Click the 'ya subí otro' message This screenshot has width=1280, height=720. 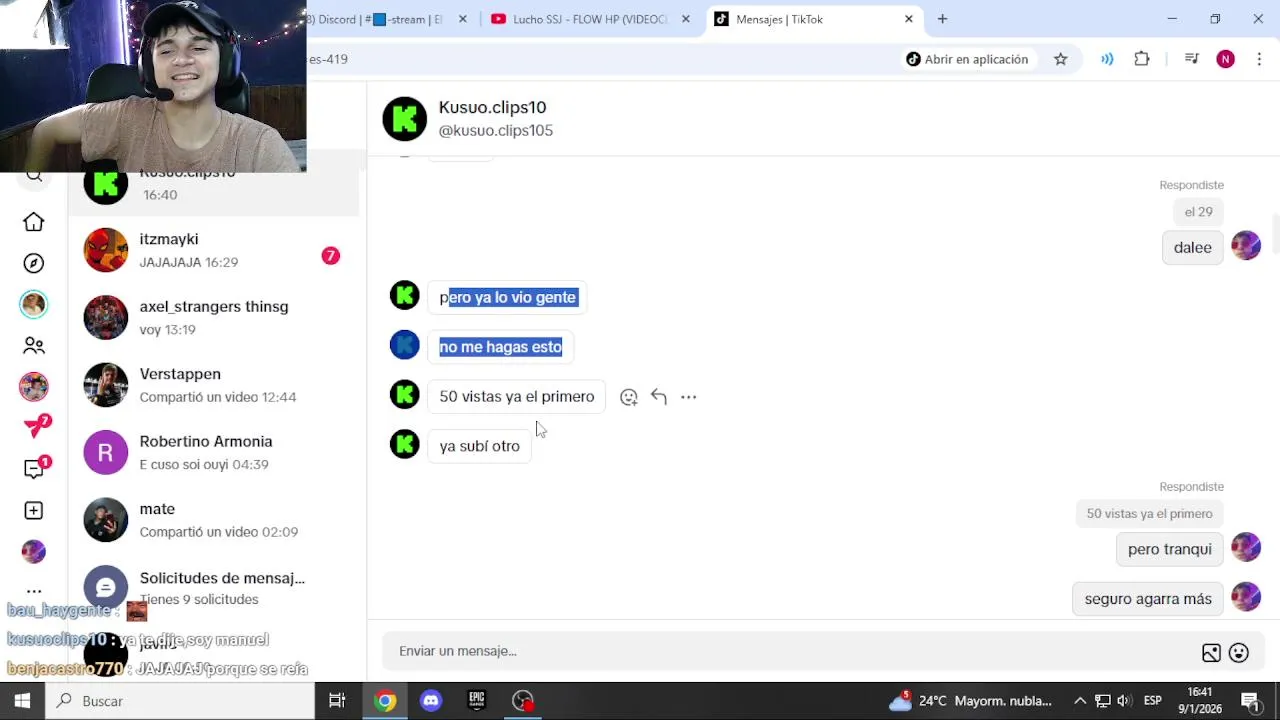tap(479, 446)
